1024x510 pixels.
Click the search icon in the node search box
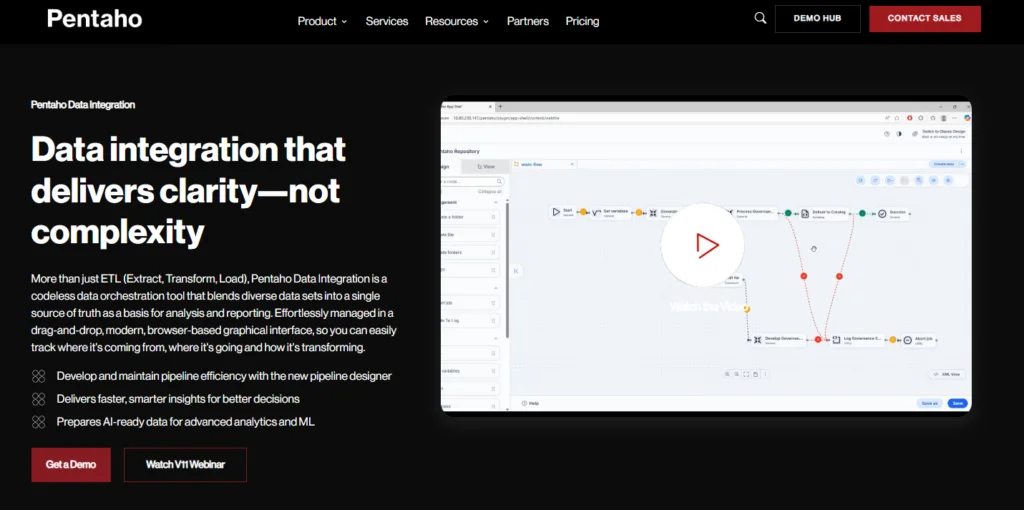click(500, 182)
